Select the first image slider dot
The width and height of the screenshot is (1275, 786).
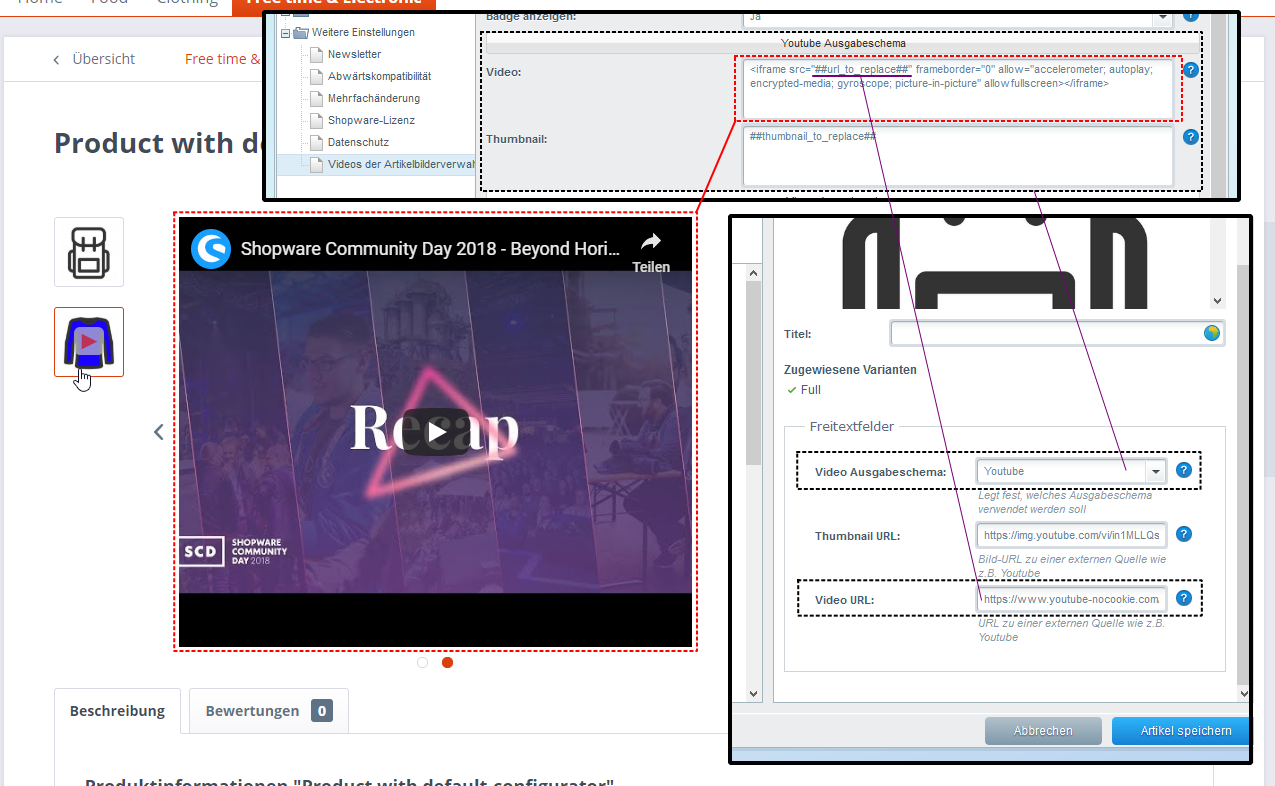[422, 662]
